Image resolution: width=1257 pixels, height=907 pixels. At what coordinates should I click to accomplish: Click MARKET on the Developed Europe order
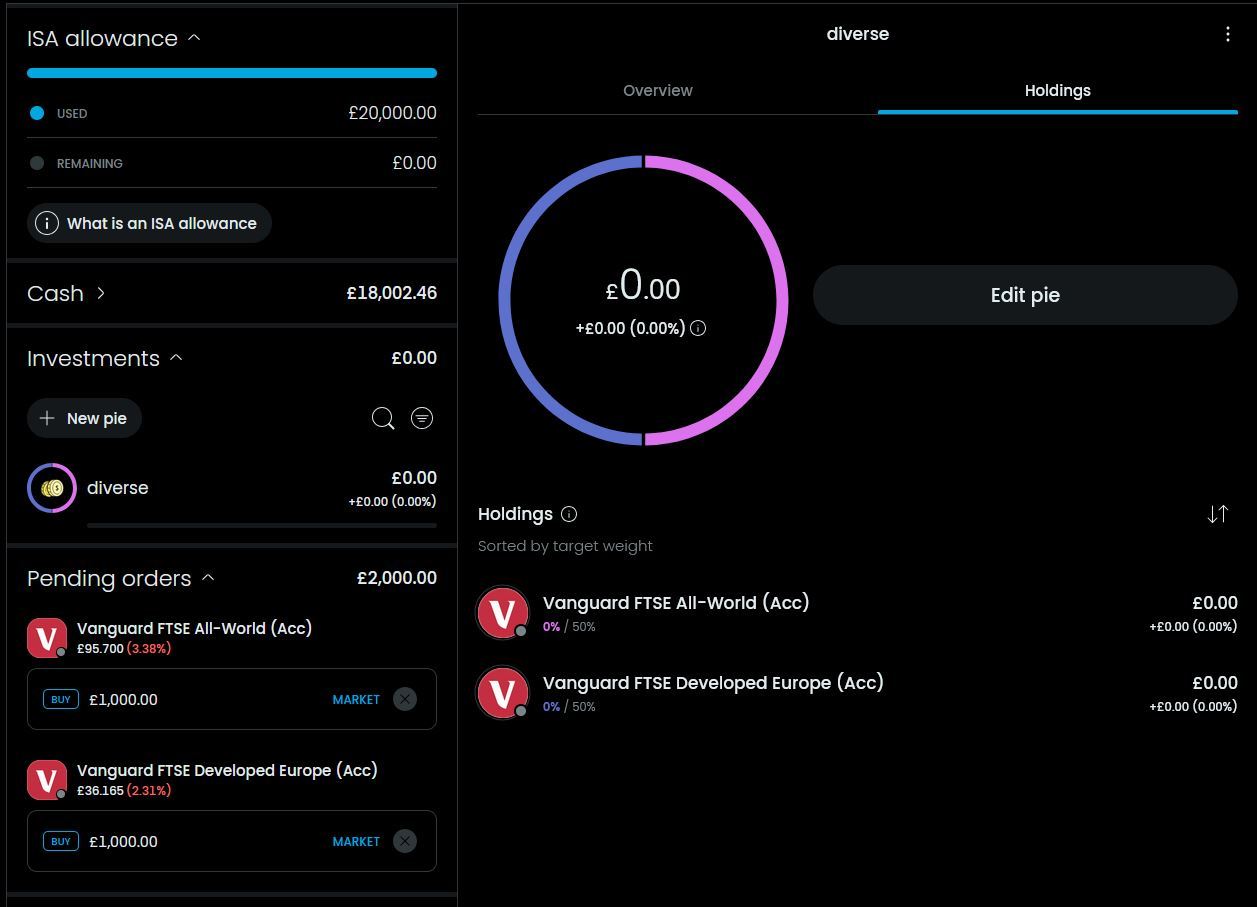(356, 841)
